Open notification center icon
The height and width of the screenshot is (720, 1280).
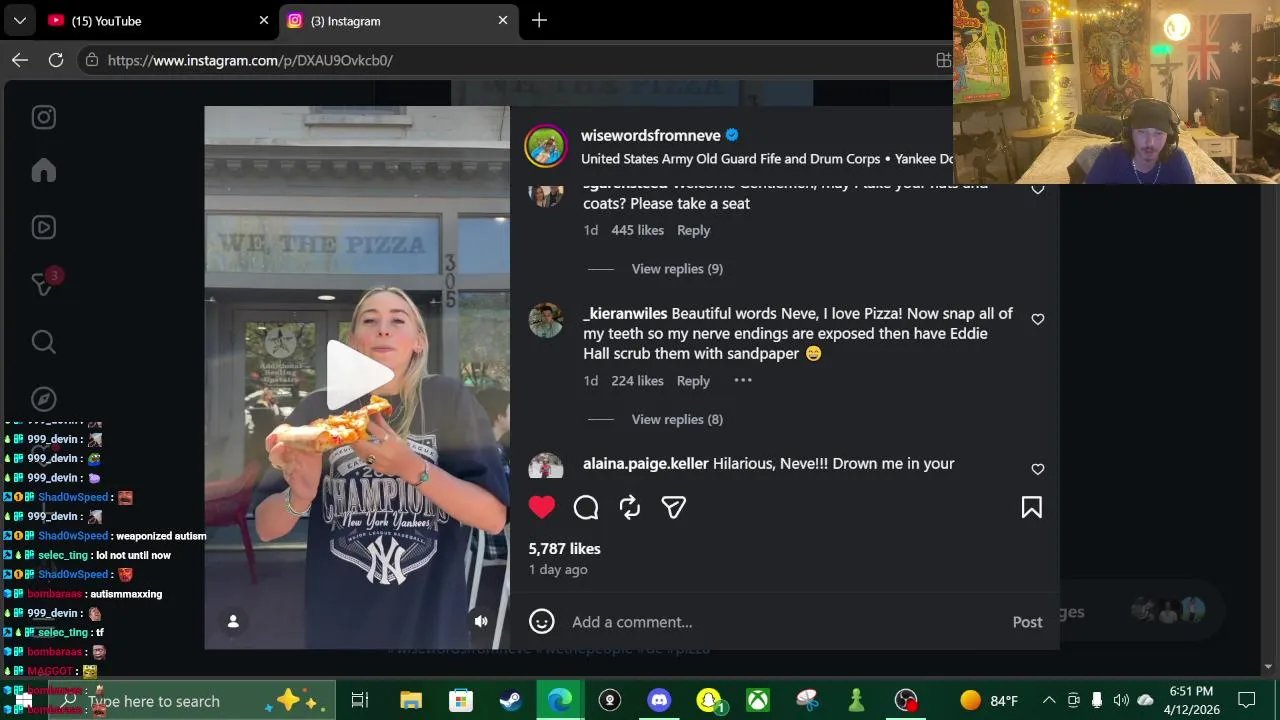coord(1247,700)
